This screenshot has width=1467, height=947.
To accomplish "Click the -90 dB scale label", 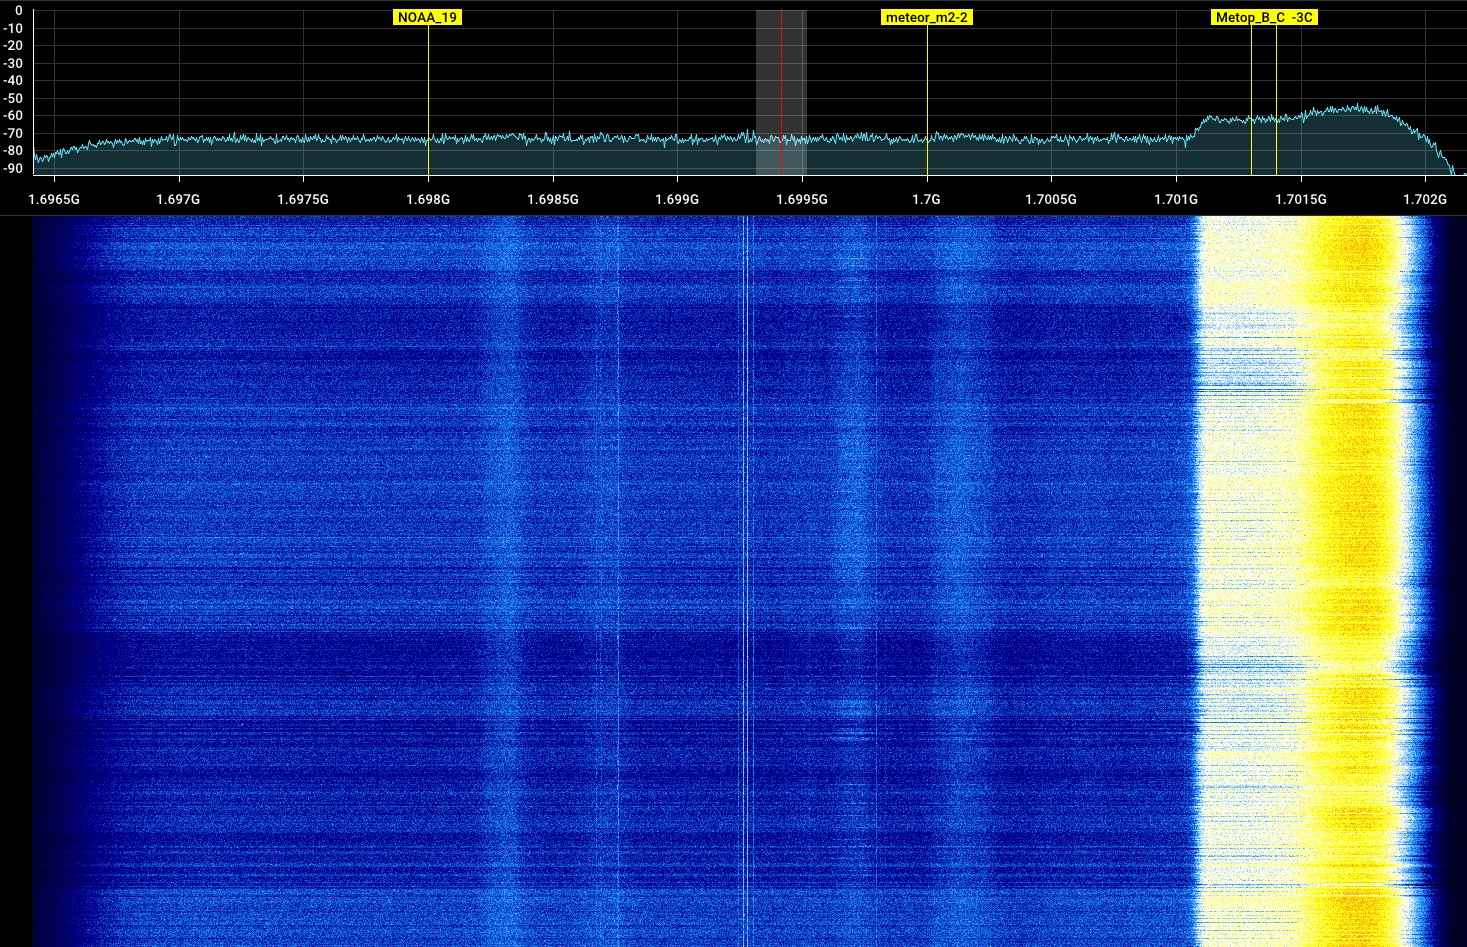I will 13,168.
